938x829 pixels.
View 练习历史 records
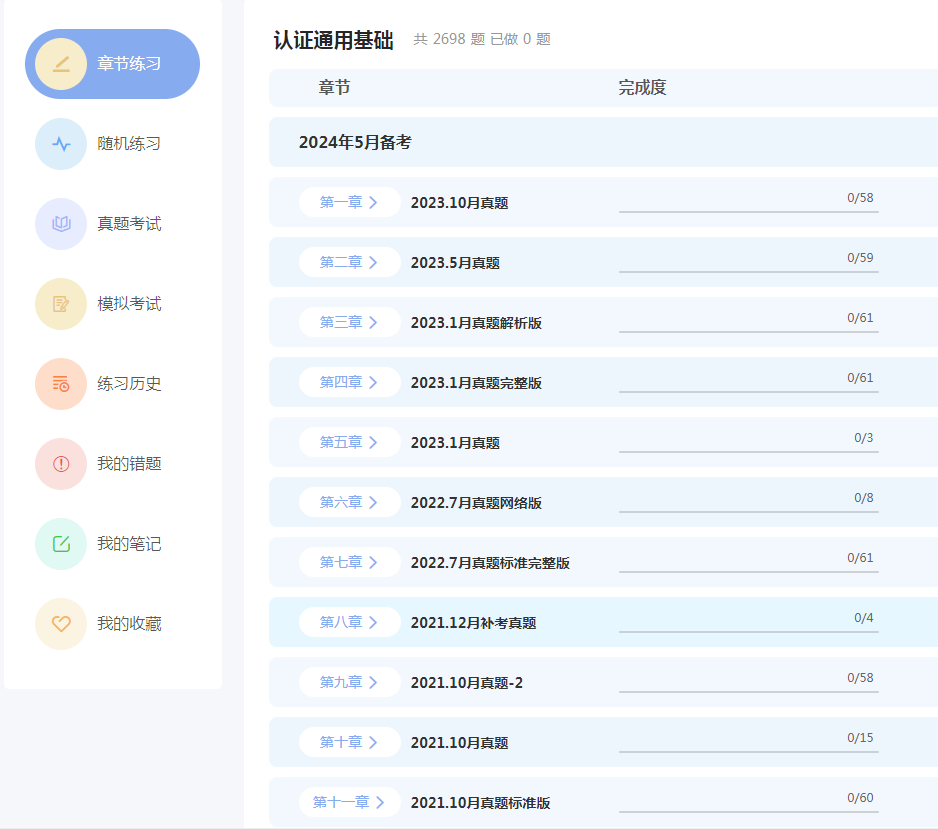pos(129,384)
